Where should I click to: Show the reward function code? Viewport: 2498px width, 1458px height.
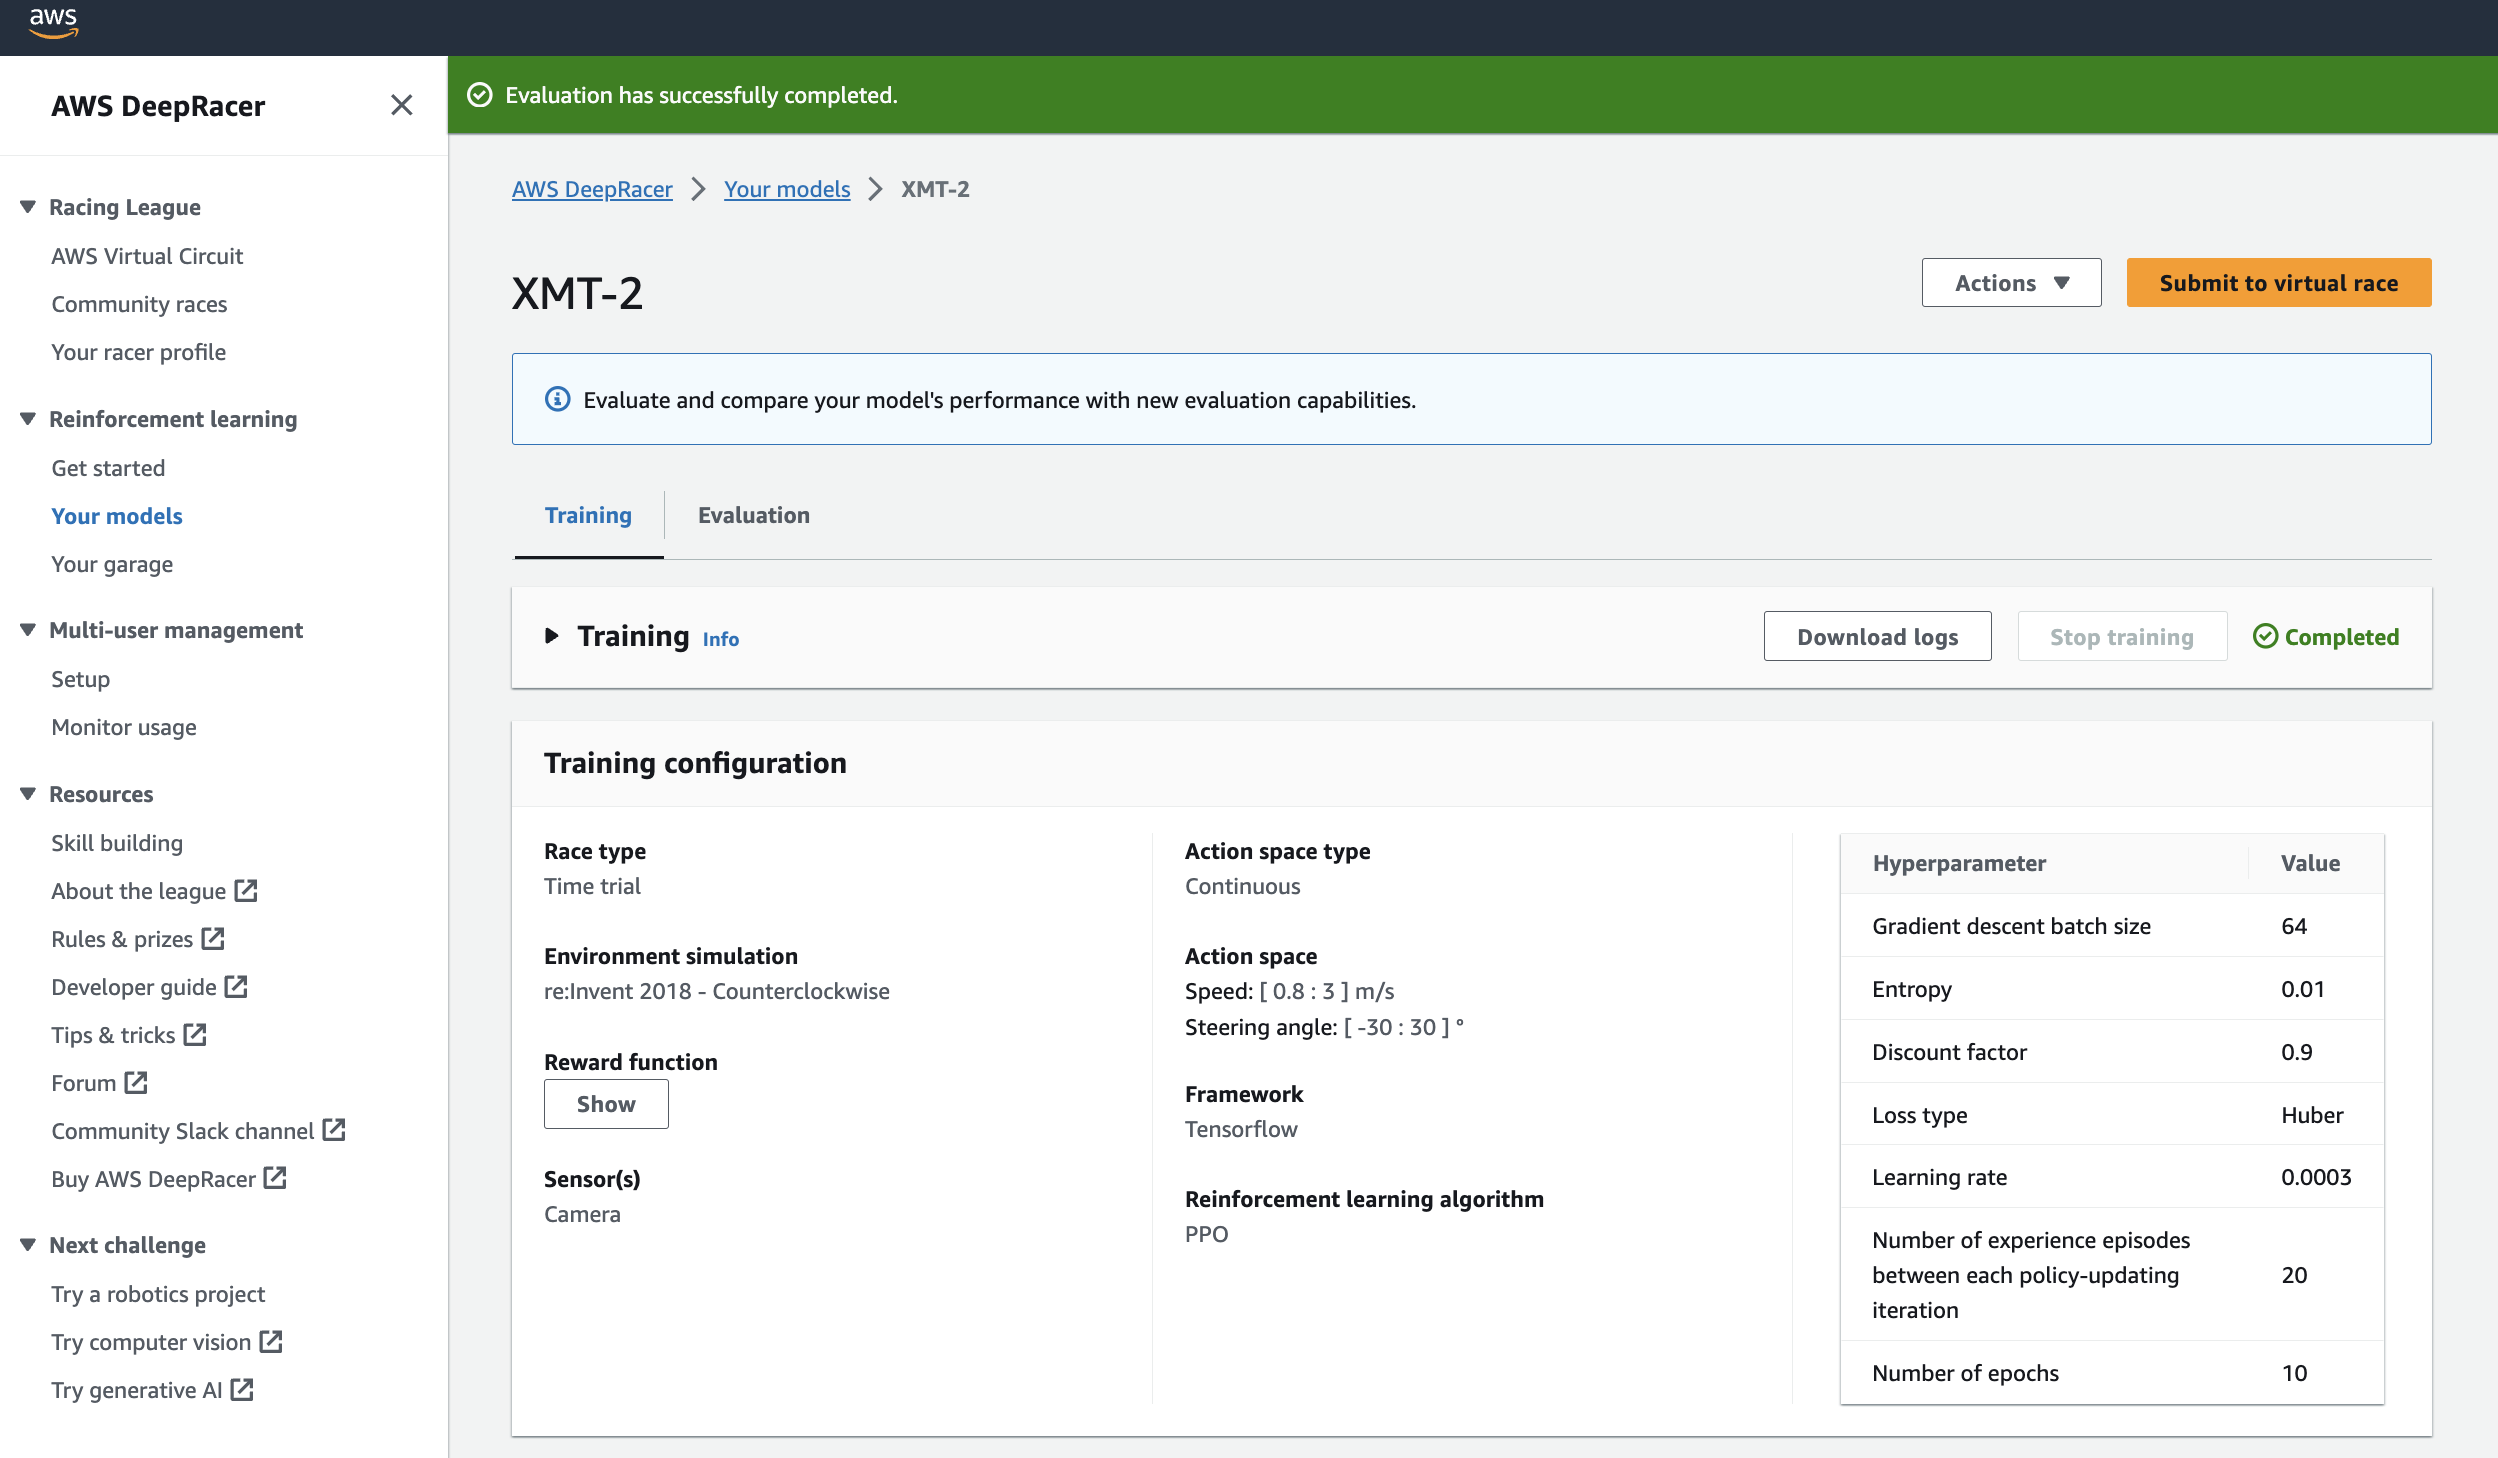tap(606, 1104)
